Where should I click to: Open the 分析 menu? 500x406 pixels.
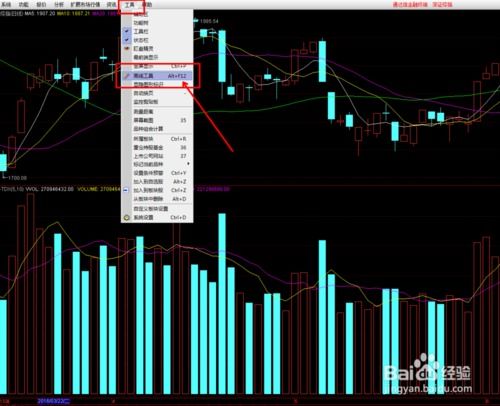coord(59,5)
